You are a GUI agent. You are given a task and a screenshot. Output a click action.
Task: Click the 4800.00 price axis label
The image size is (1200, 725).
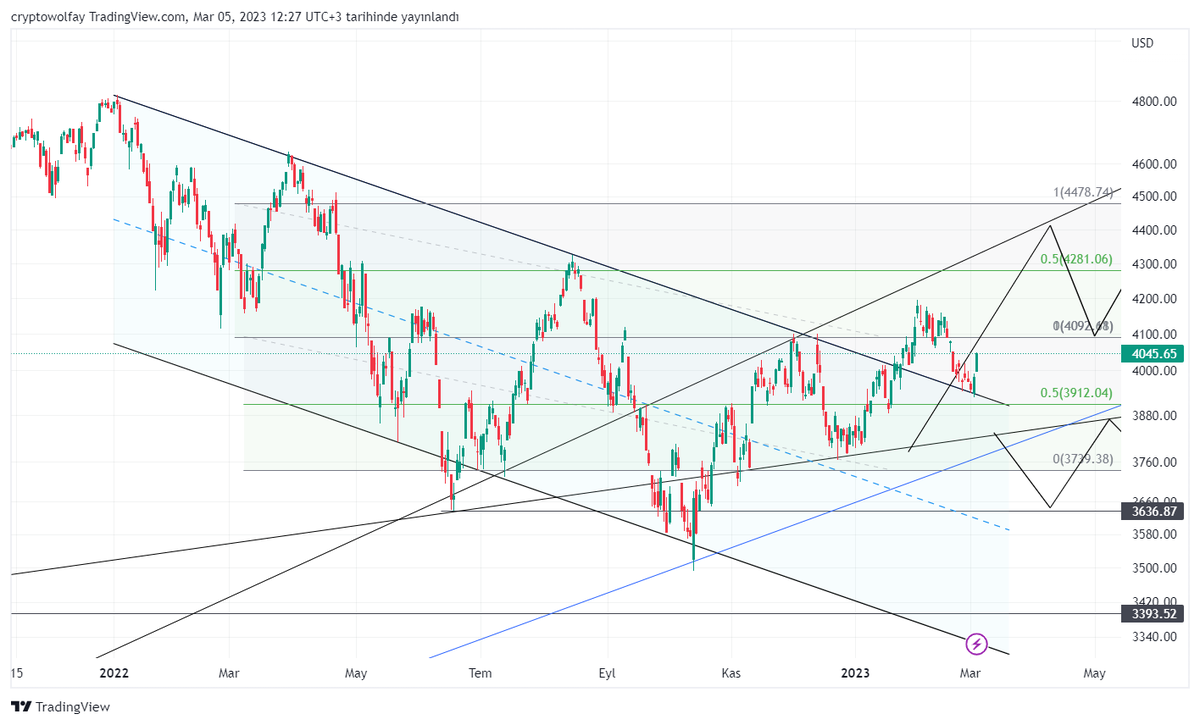[1153, 102]
